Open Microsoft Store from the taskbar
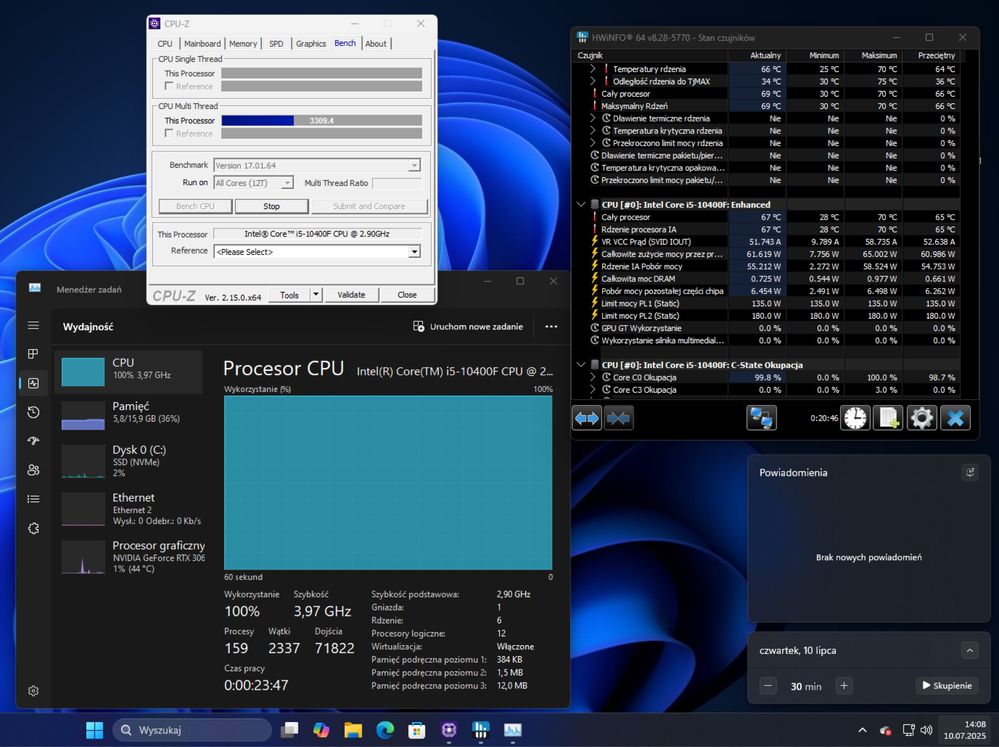This screenshot has height=747, width=999. tap(417, 730)
